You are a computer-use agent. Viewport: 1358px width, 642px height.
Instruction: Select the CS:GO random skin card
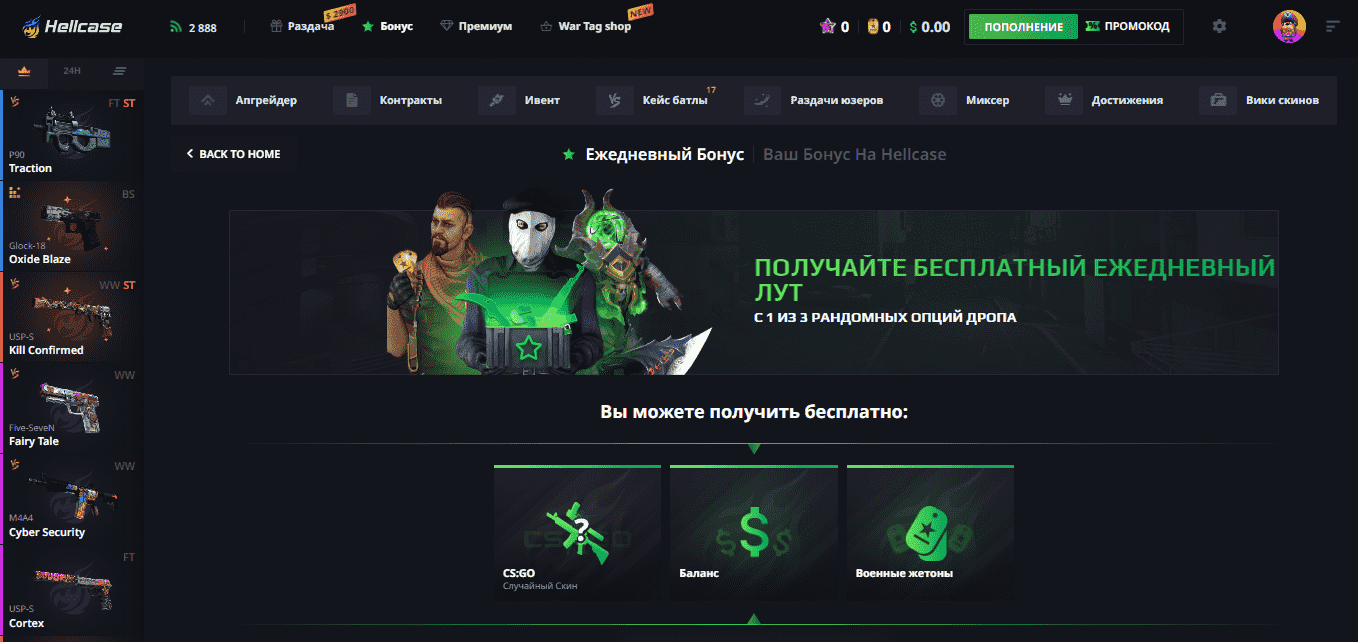[x=577, y=533]
